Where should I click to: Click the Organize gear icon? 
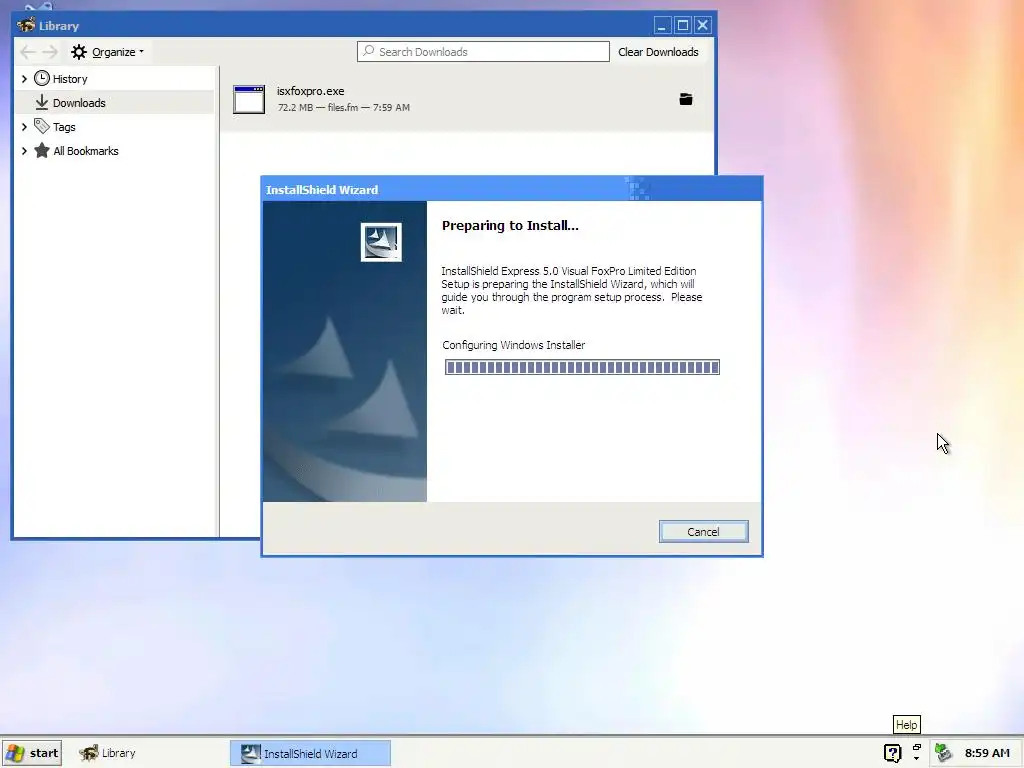click(79, 52)
